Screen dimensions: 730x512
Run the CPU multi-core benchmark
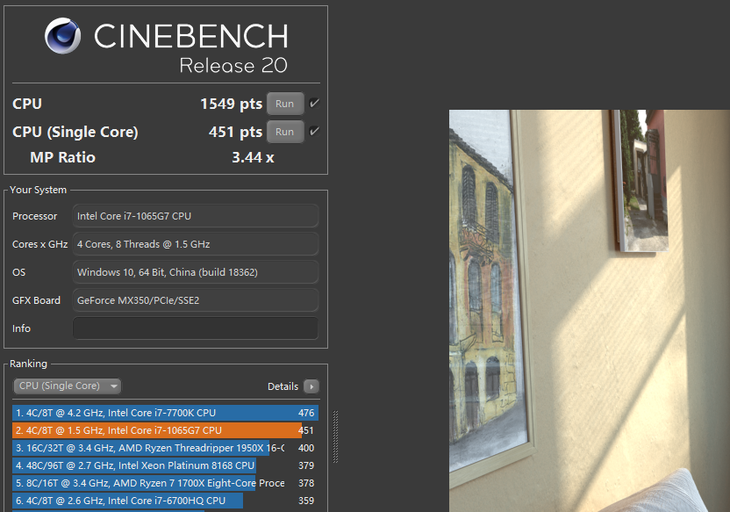pos(284,104)
